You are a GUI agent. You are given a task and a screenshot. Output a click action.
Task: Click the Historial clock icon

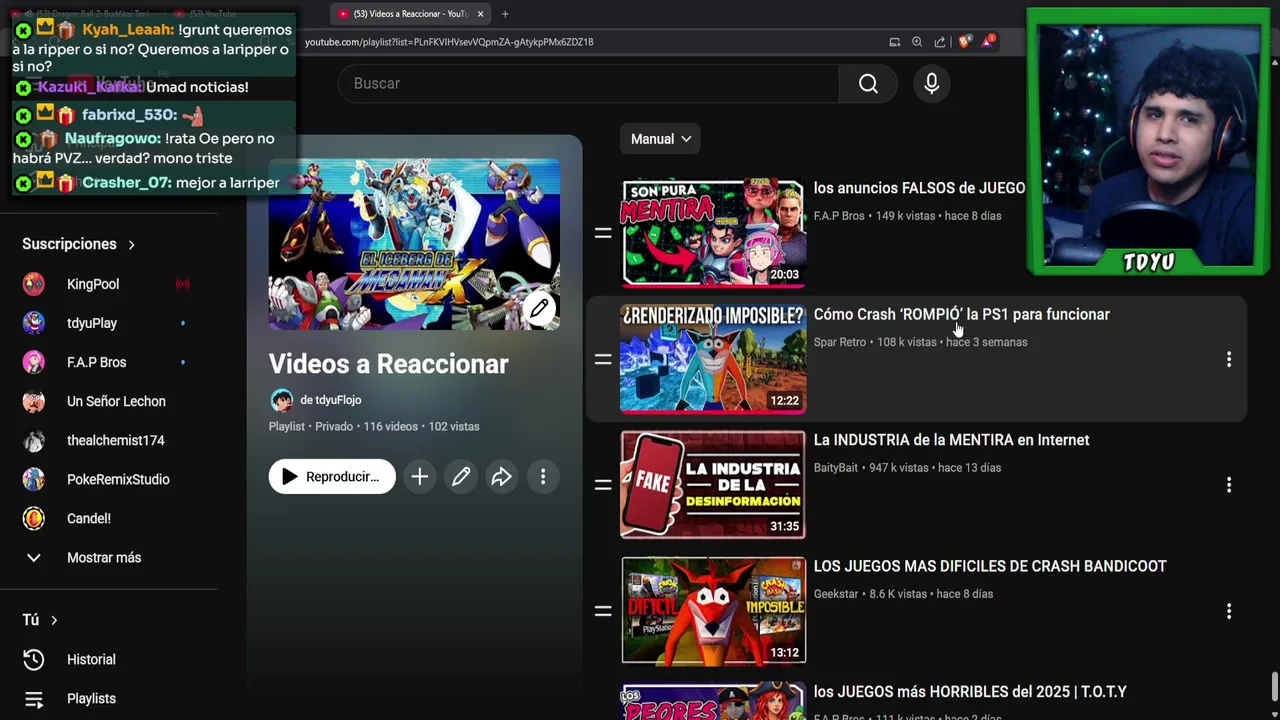[x=34, y=659]
